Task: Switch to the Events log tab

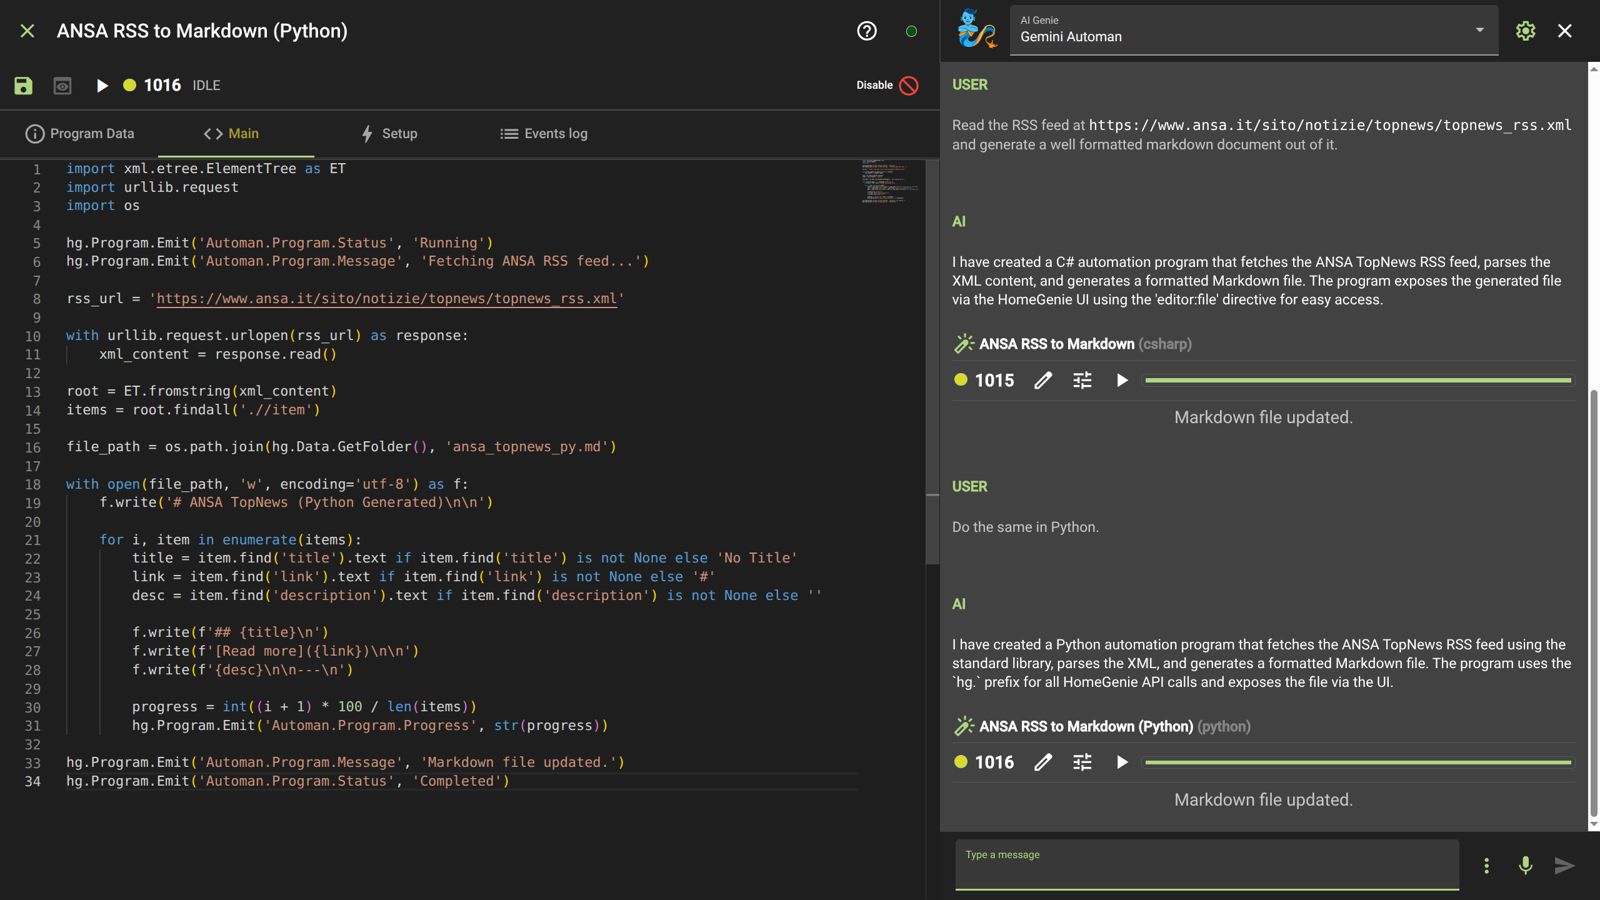Action: tap(544, 134)
